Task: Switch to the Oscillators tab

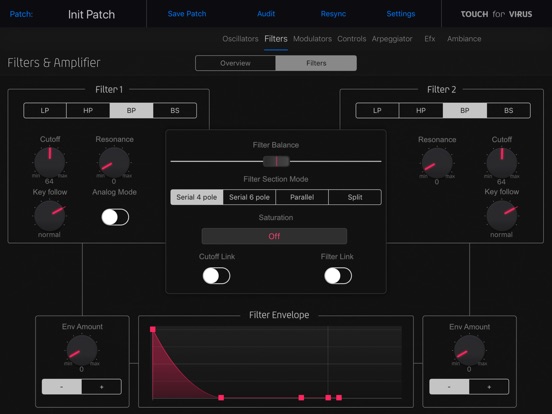Action: pos(240,39)
